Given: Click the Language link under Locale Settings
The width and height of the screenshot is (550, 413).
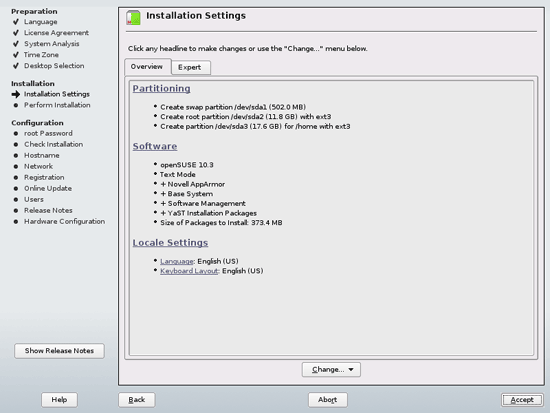Looking at the screenshot, I should coord(177,261).
